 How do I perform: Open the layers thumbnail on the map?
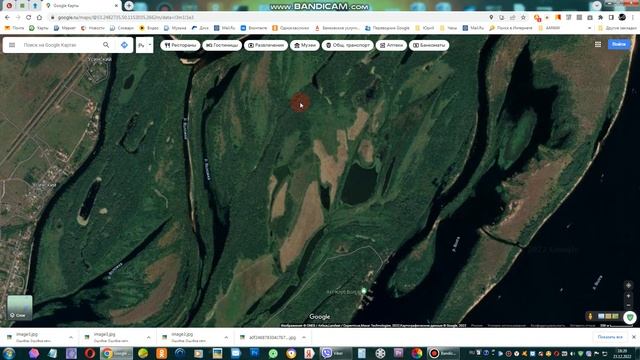[x=19, y=307]
